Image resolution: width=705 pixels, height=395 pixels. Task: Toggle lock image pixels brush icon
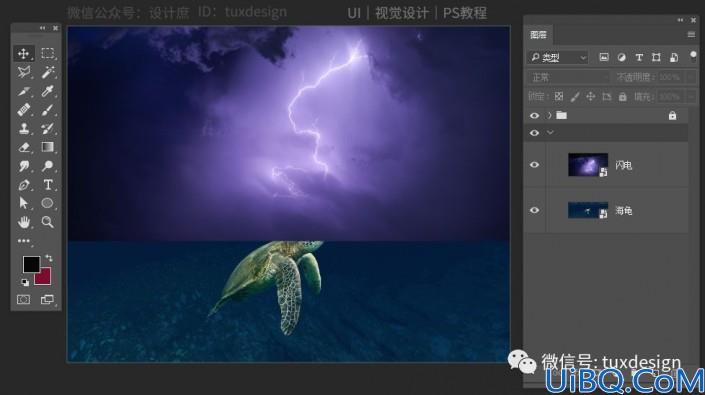575,97
